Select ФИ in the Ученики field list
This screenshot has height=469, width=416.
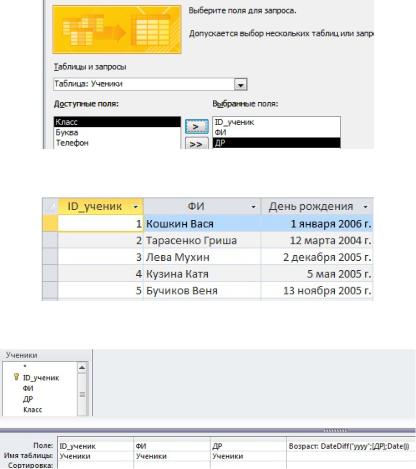28,388
